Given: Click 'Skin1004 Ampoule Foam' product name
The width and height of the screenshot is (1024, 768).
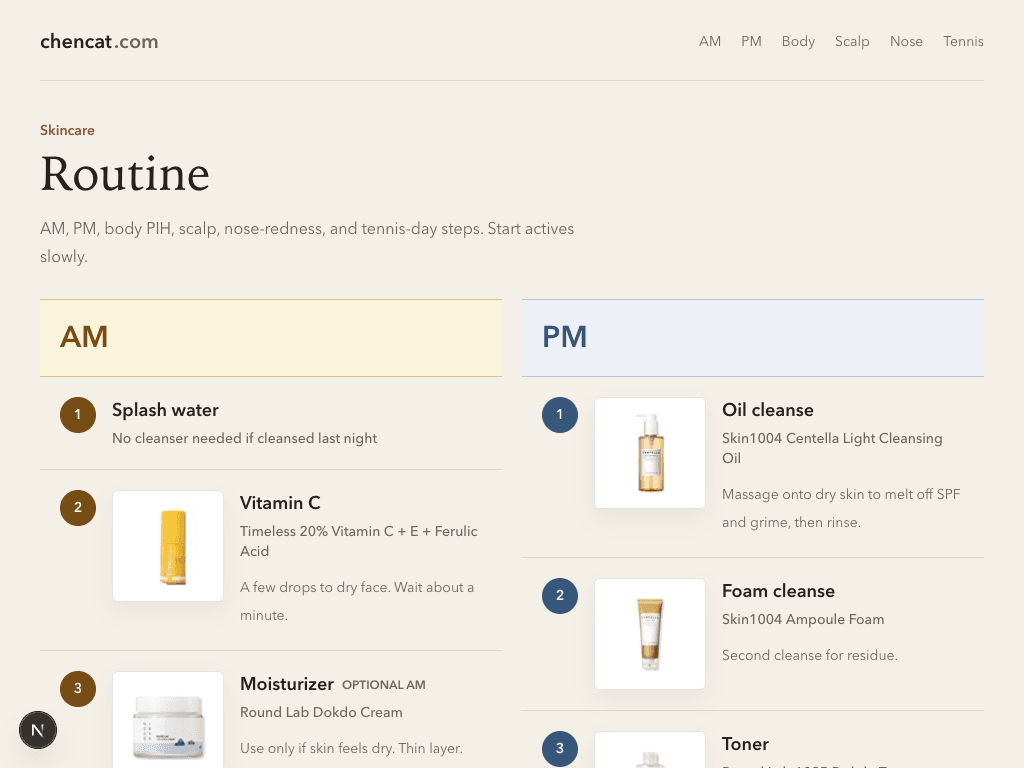Looking at the screenshot, I should [803, 619].
